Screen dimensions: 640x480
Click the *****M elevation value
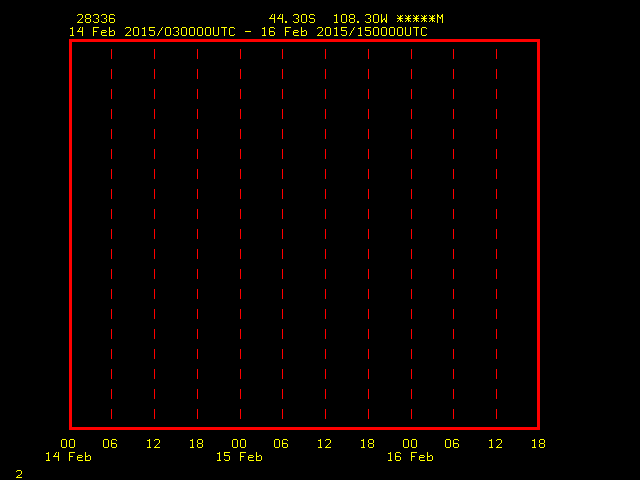(x=420, y=19)
